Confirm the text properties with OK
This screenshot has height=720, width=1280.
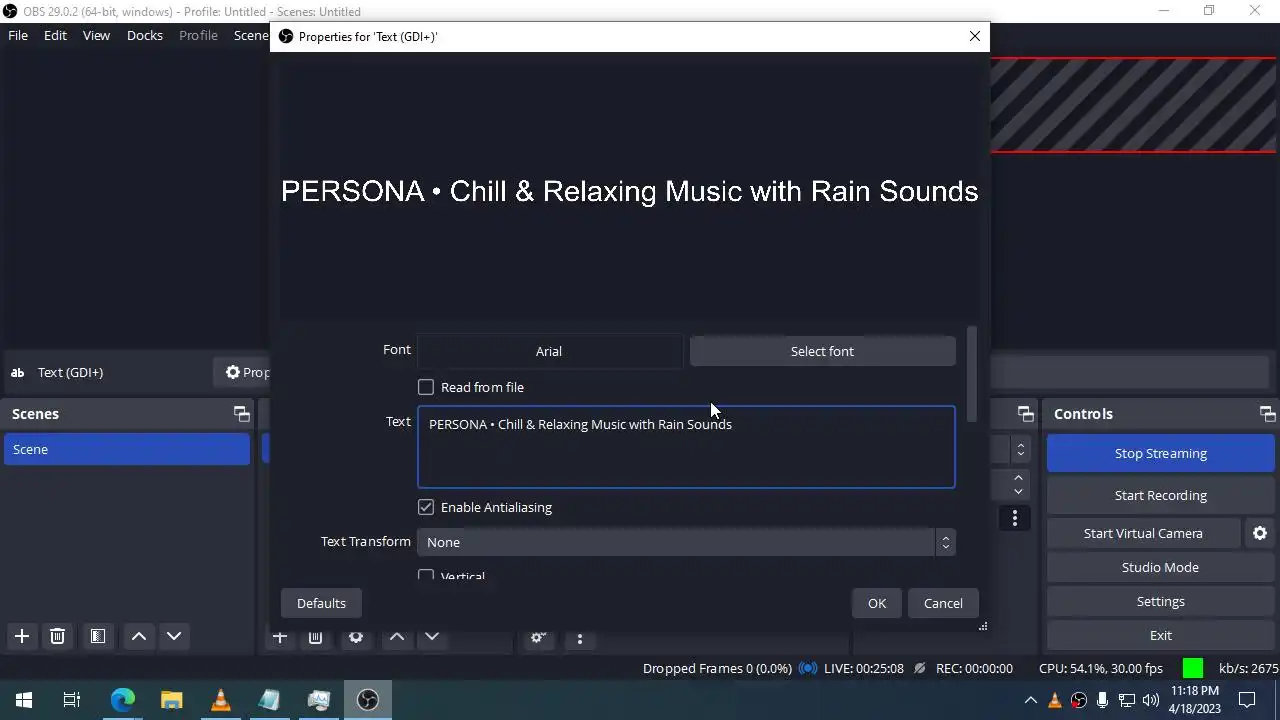pyautogui.click(x=877, y=603)
